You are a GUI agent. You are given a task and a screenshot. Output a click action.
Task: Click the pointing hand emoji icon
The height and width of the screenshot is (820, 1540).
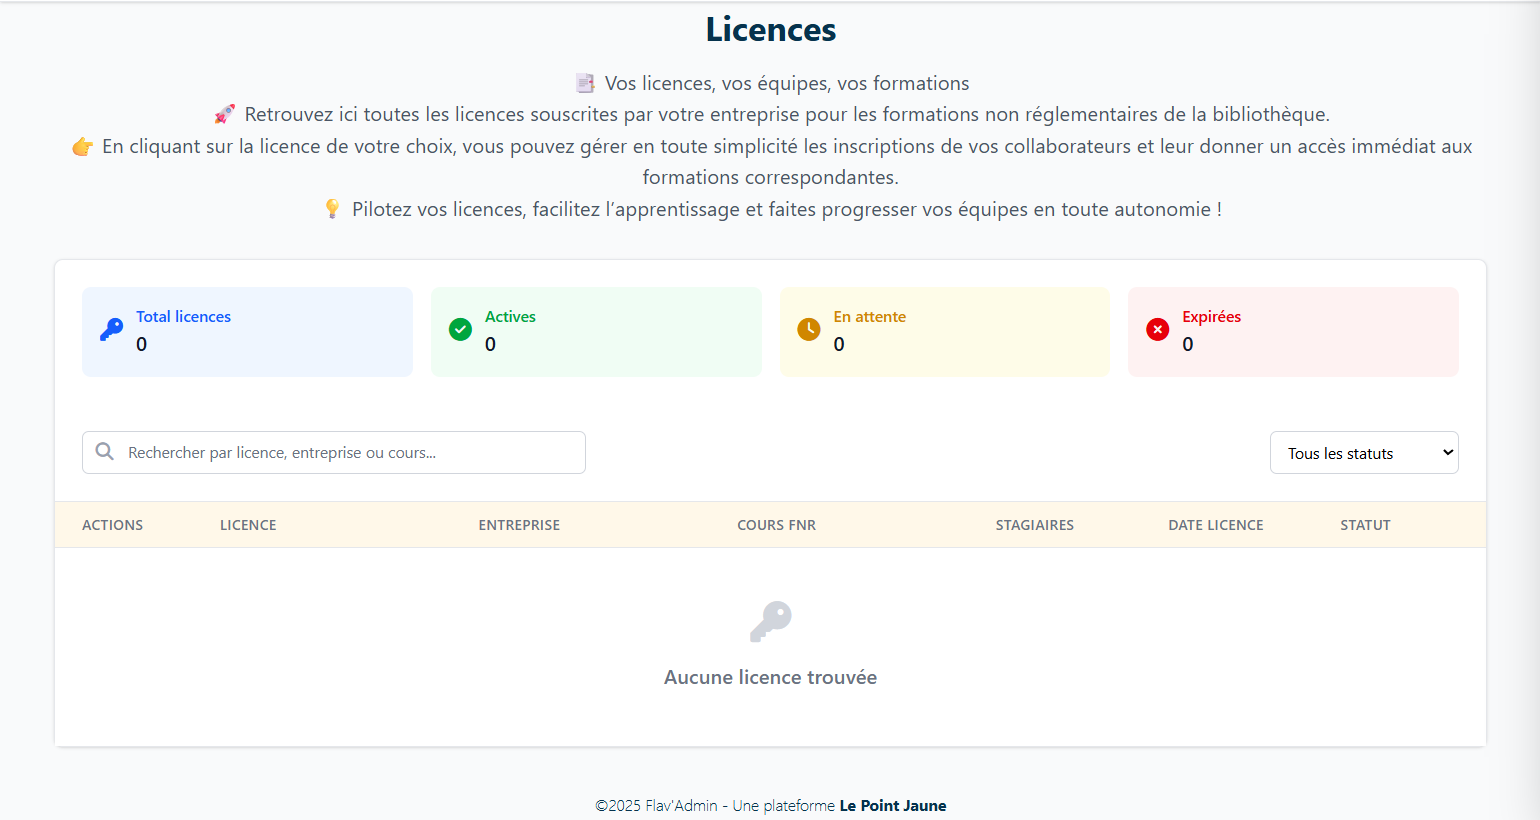click(82, 147)
